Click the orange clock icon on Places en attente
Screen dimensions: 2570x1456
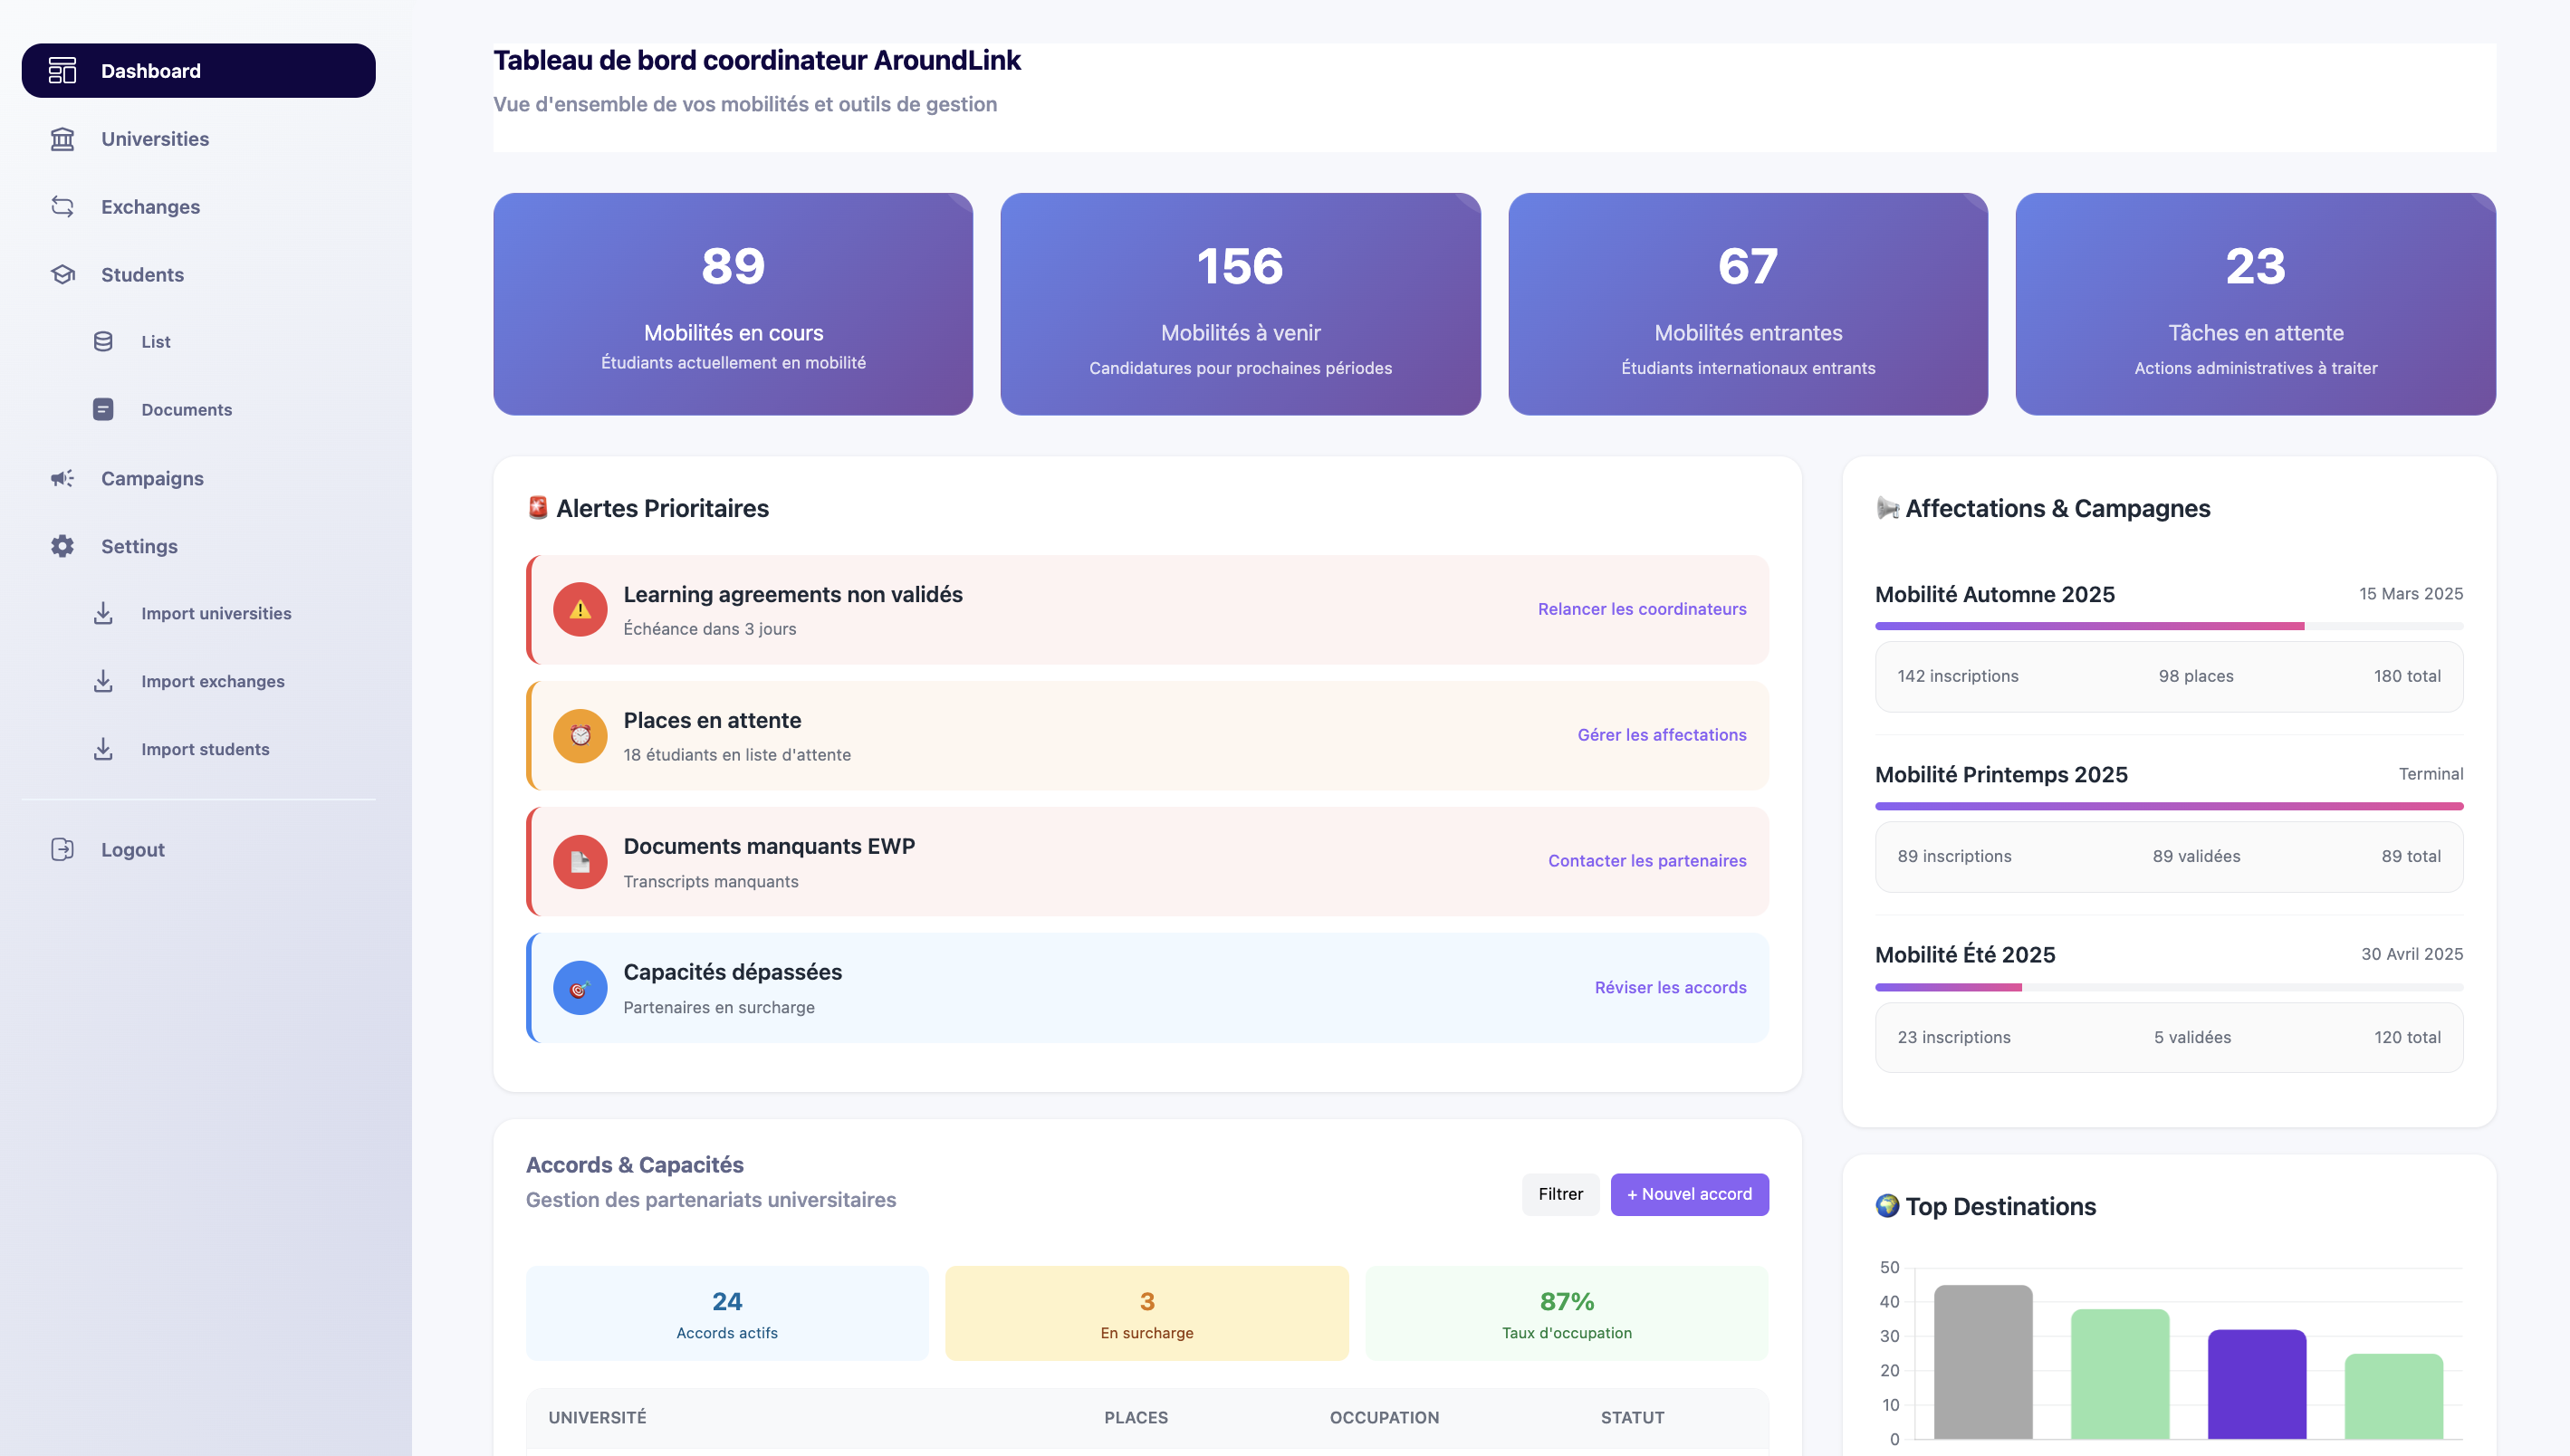tap(580, 736)
